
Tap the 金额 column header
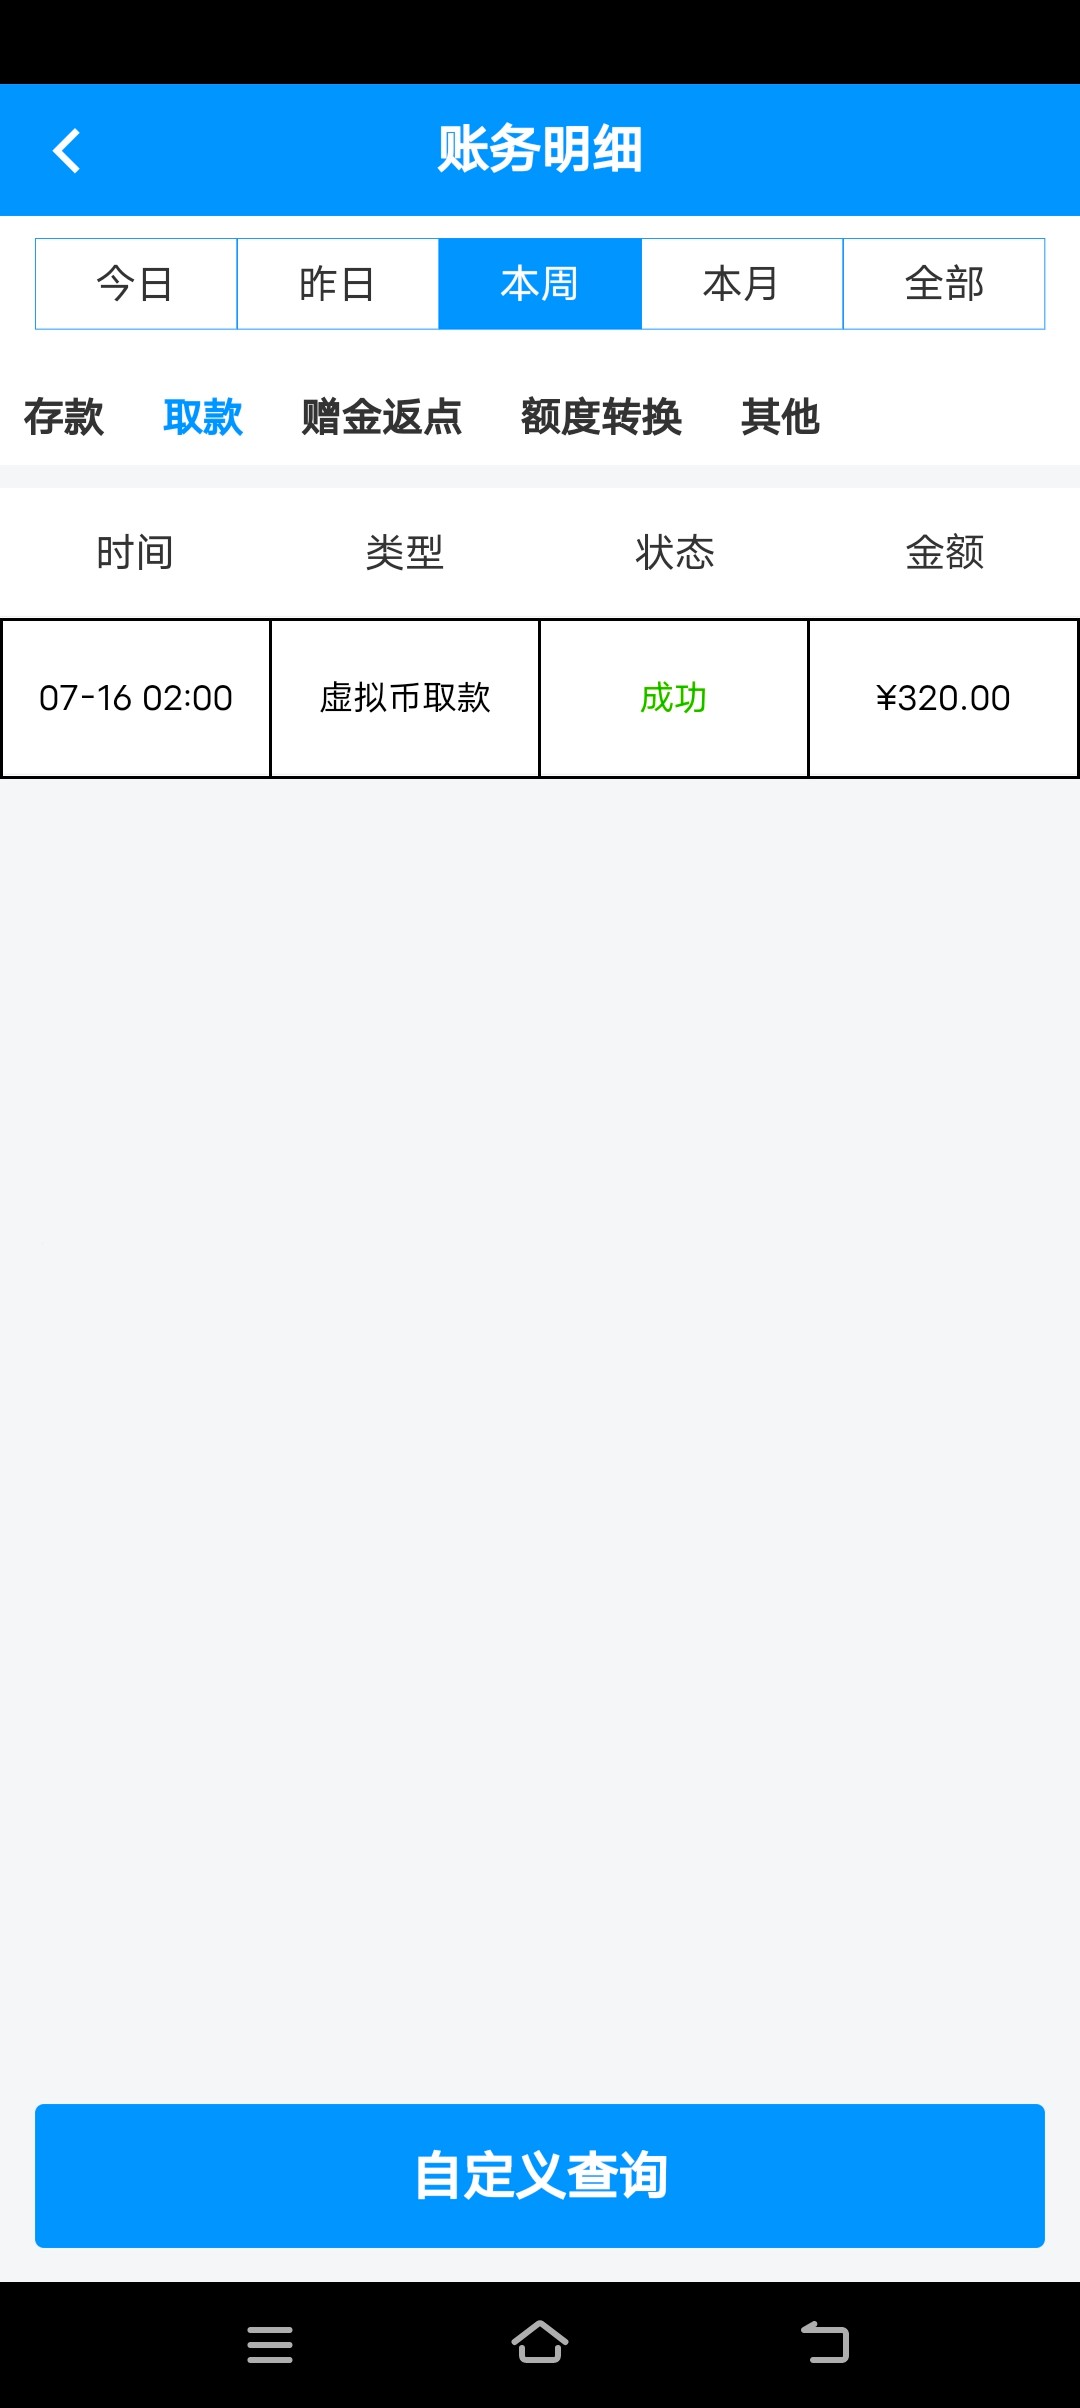[945, 552]
